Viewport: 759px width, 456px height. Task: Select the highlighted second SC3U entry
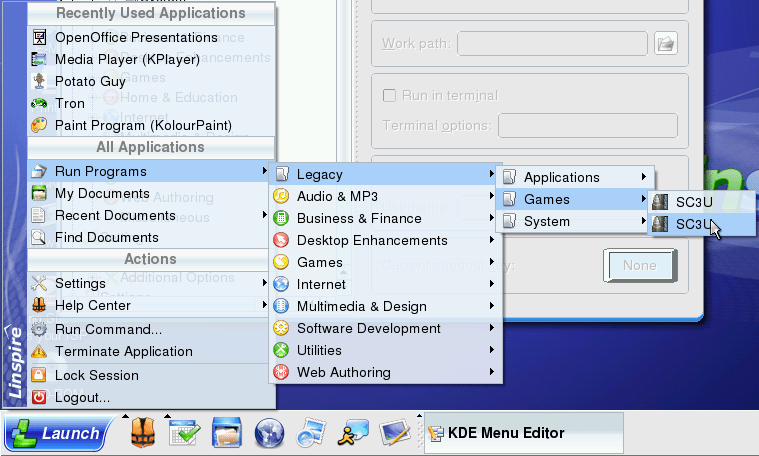(x=692, y=224)
